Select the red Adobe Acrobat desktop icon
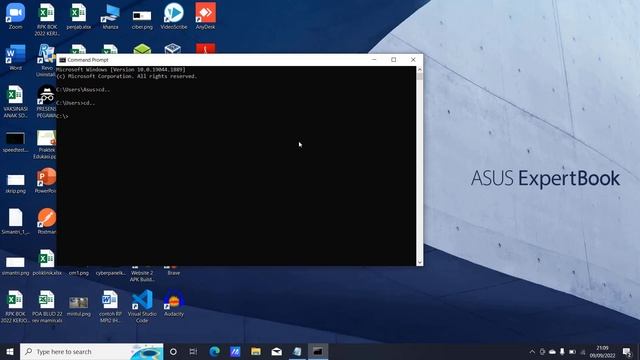 (x=205, y=49)
